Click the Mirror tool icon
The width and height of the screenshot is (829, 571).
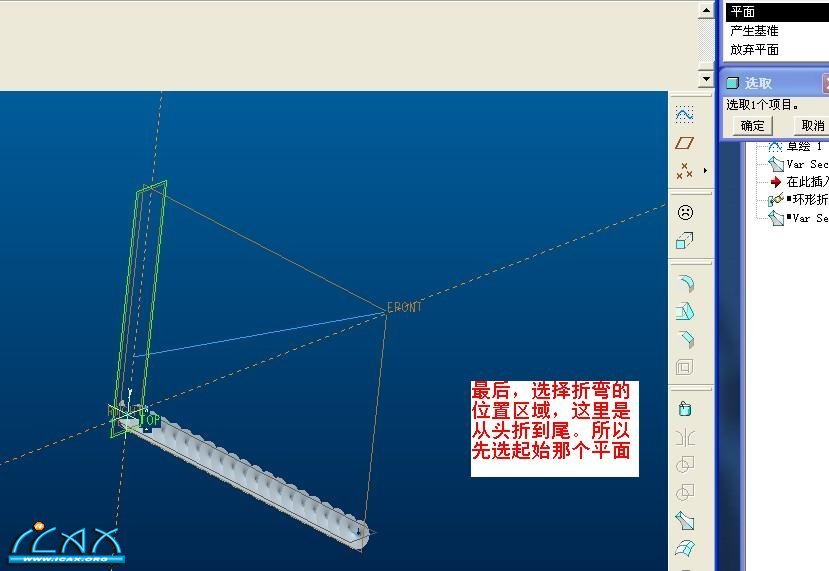pos(685,437)
